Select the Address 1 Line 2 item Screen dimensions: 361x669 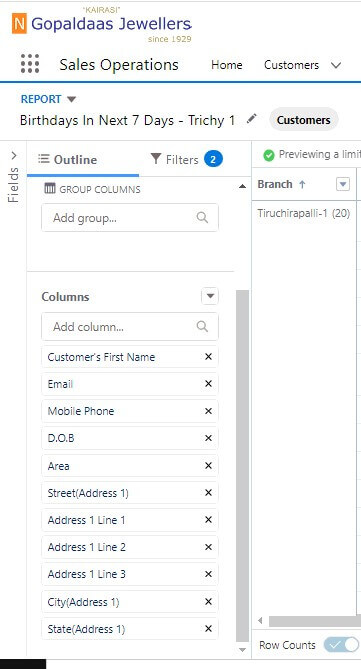click(x=130, y=547)
